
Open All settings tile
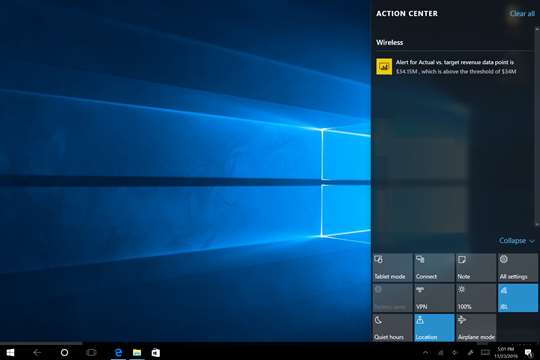tap(518, 268)
